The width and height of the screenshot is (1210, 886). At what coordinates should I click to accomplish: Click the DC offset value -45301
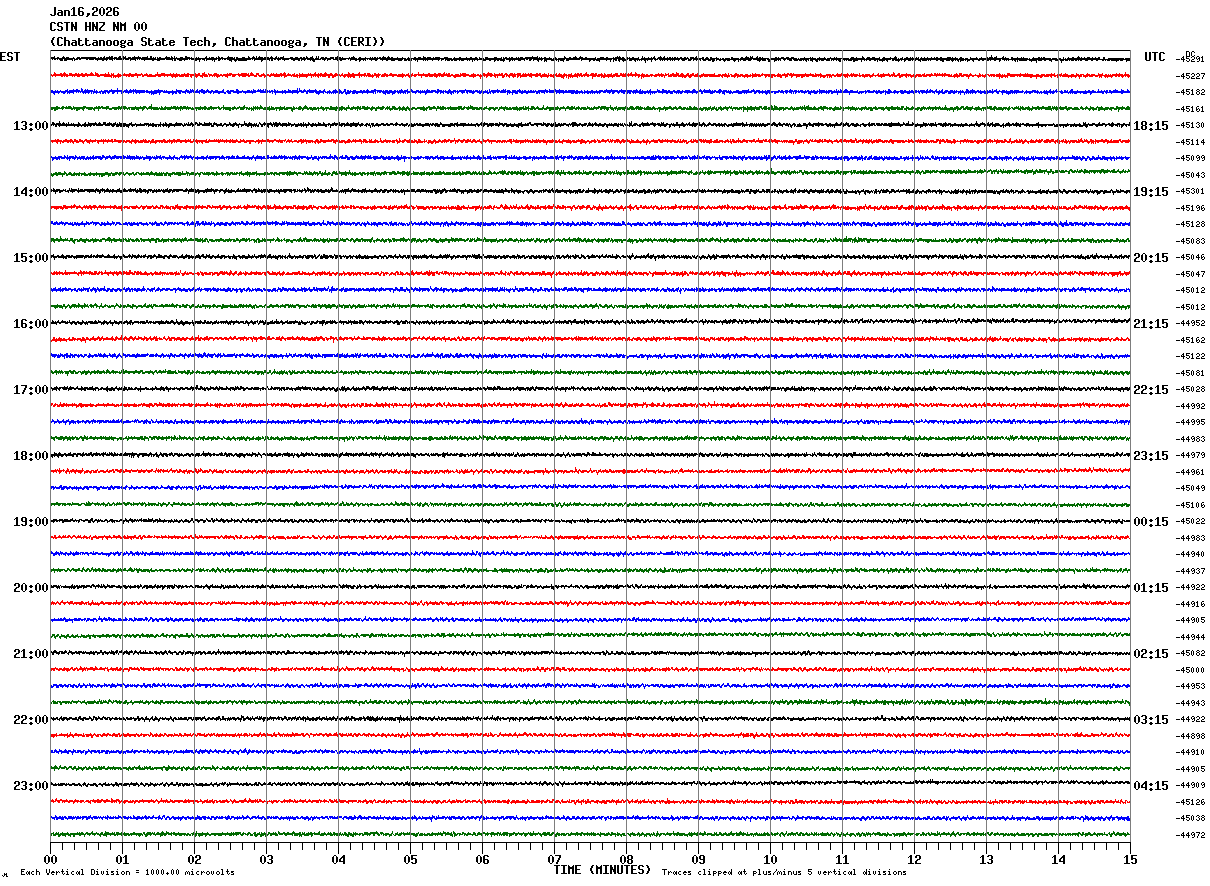pos(1190,191)
